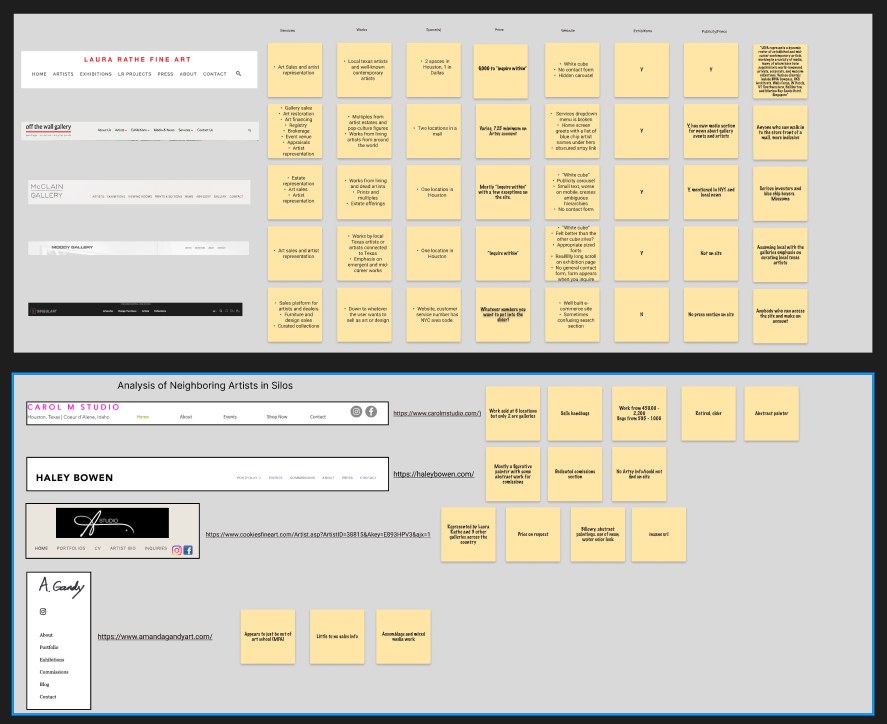This screenshot has height=724, width=887.
Task: Select the Moody Gallery header image
Action: [139, 248]
